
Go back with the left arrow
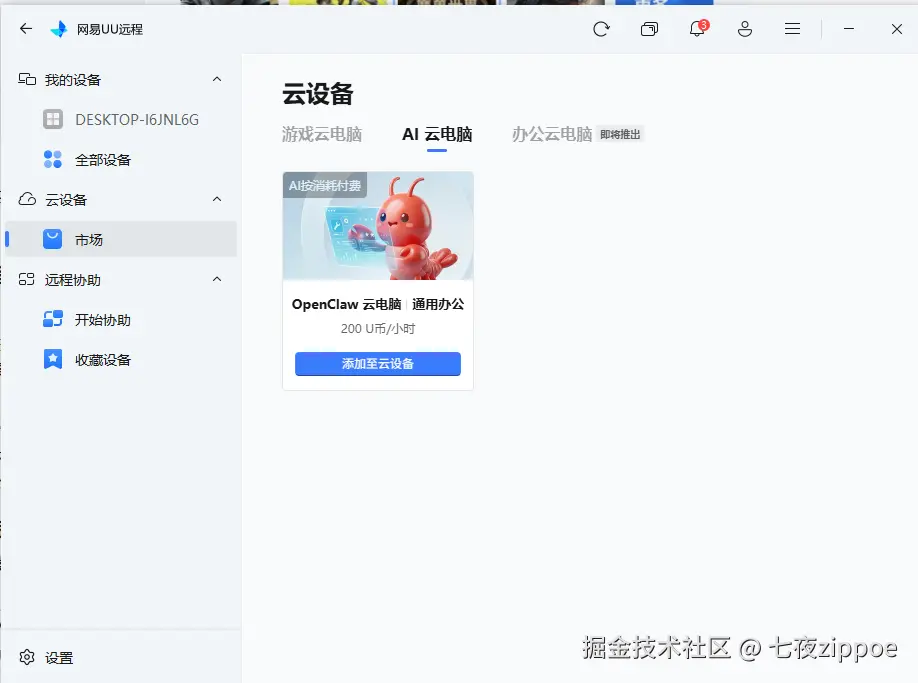(x=26, y=29)
